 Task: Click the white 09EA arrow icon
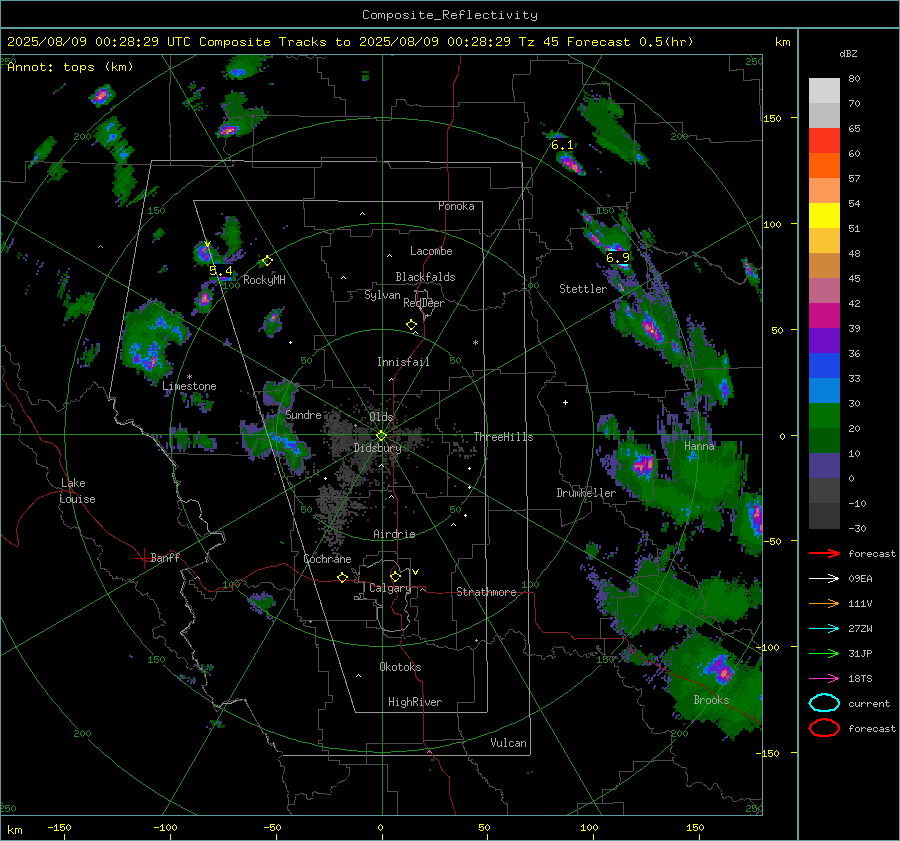[x=824, y=579]
